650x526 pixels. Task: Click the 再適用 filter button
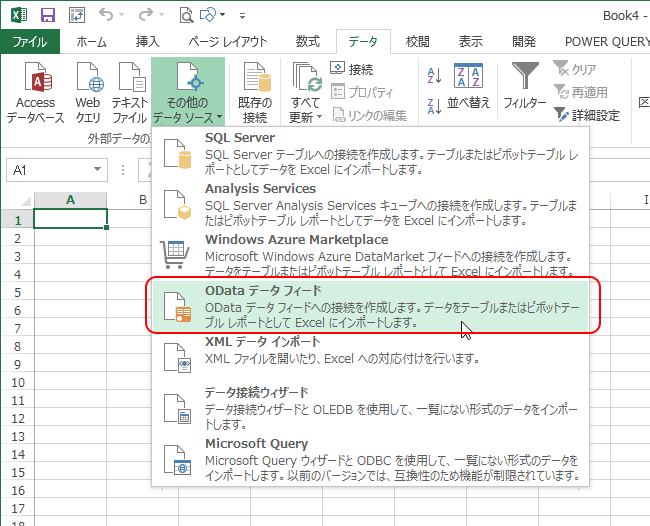click(581, 92)
